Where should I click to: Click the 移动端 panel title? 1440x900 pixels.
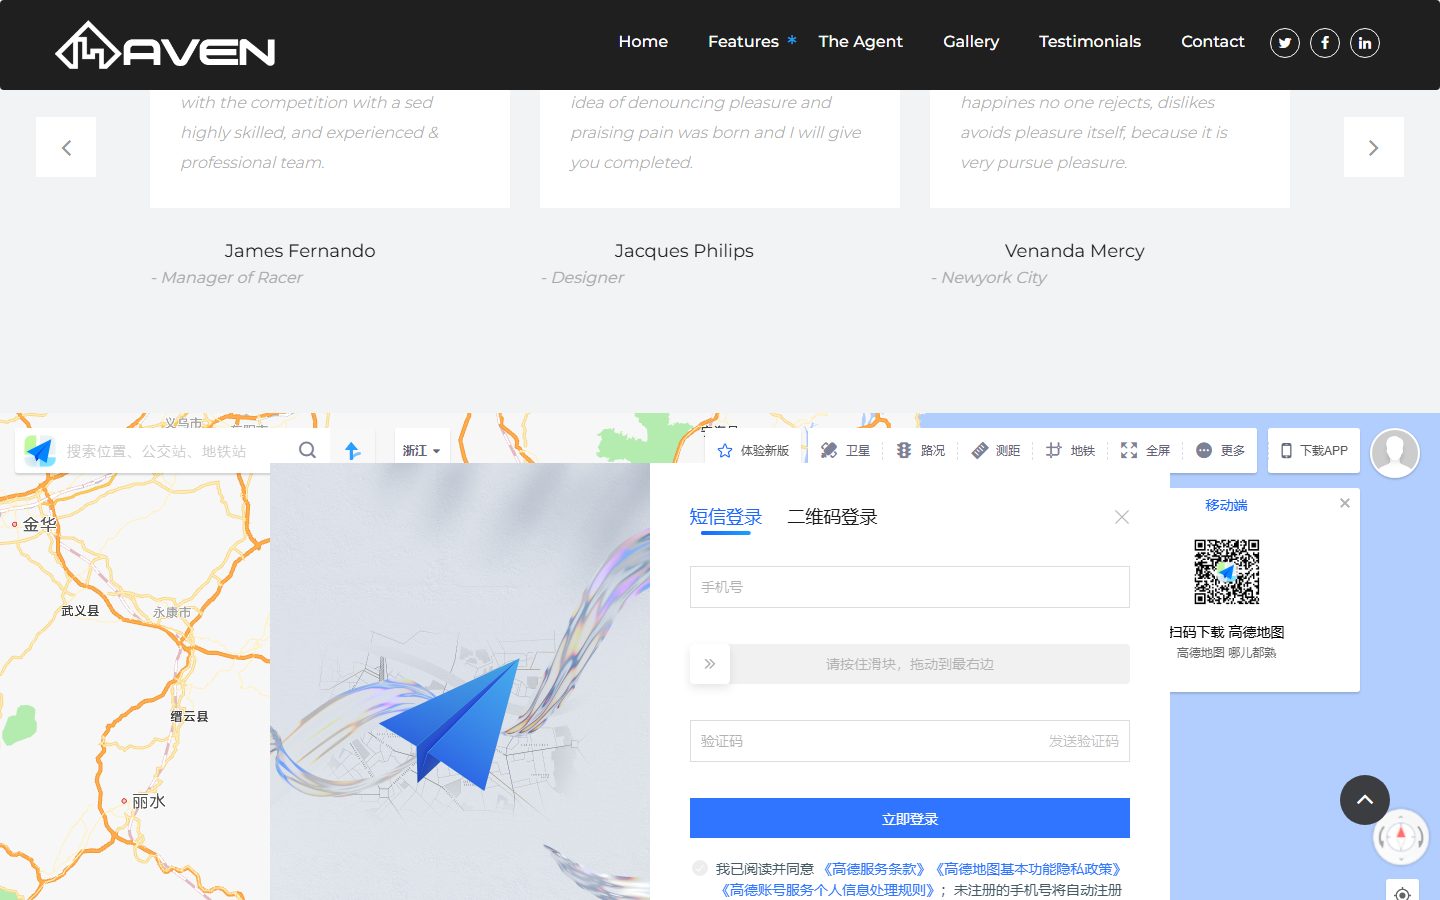click(x=1226, y=505)
